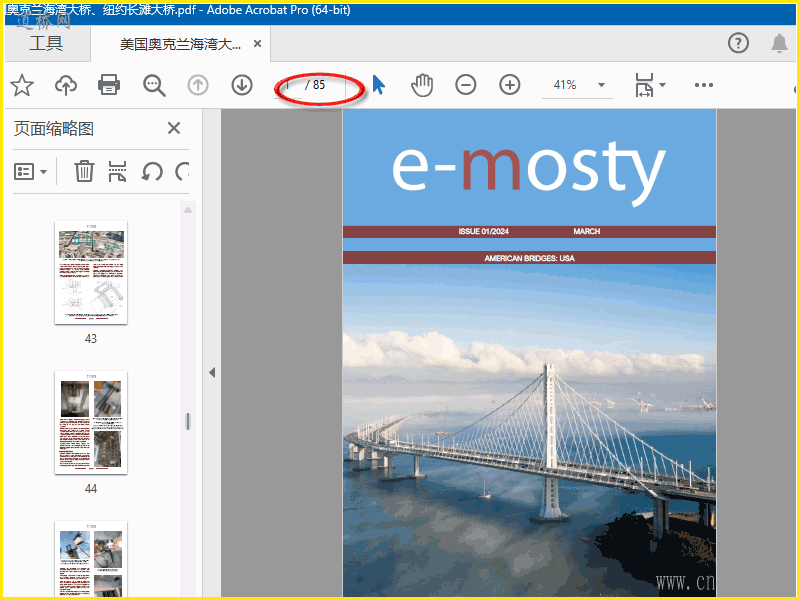The image size is (800, 600).
Task: Select the 美国奥克兰海湾大... document tab
Action: pyautogui.click(x=180, y=44)
